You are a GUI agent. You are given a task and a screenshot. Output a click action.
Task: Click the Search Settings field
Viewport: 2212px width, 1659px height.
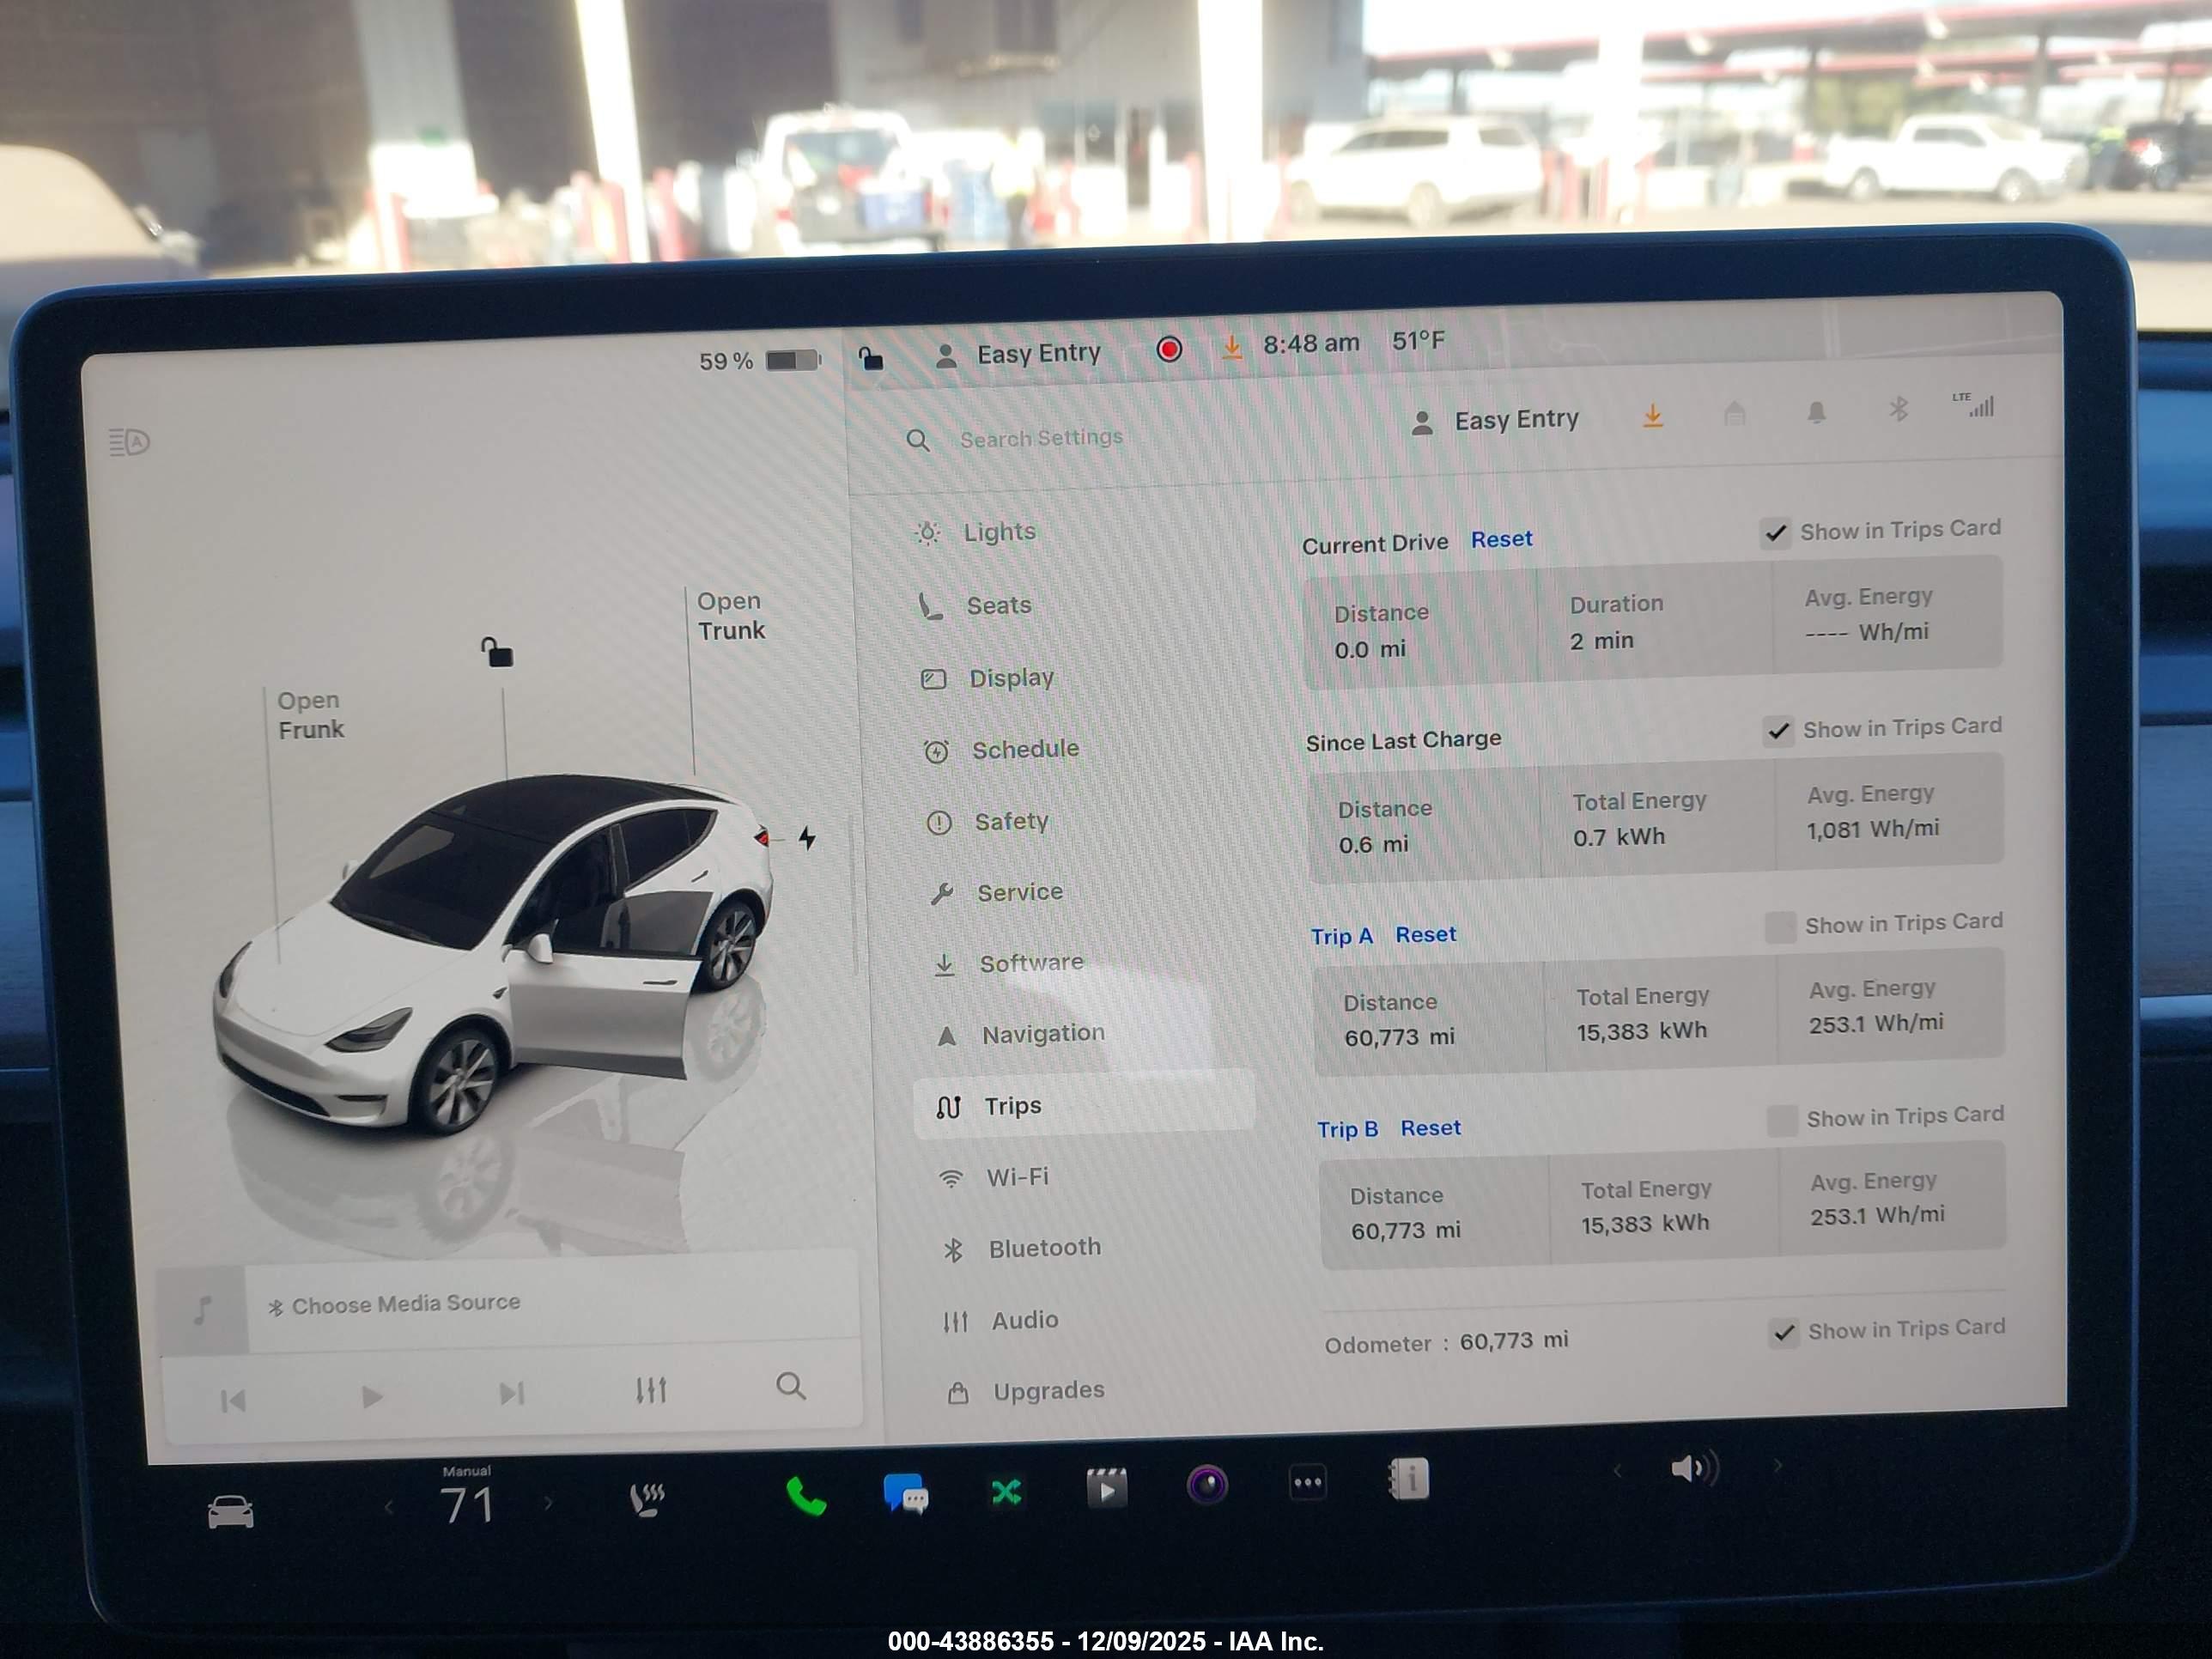(x=1041, y=438)
